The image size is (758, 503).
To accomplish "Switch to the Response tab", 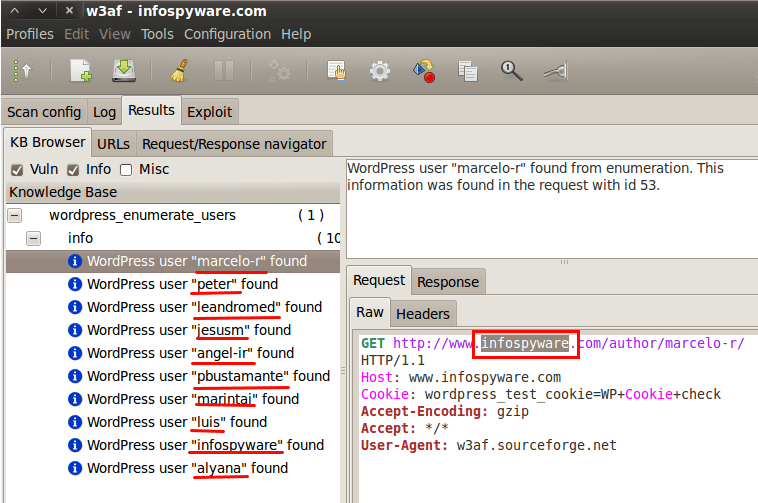I will tap(449, 282).
